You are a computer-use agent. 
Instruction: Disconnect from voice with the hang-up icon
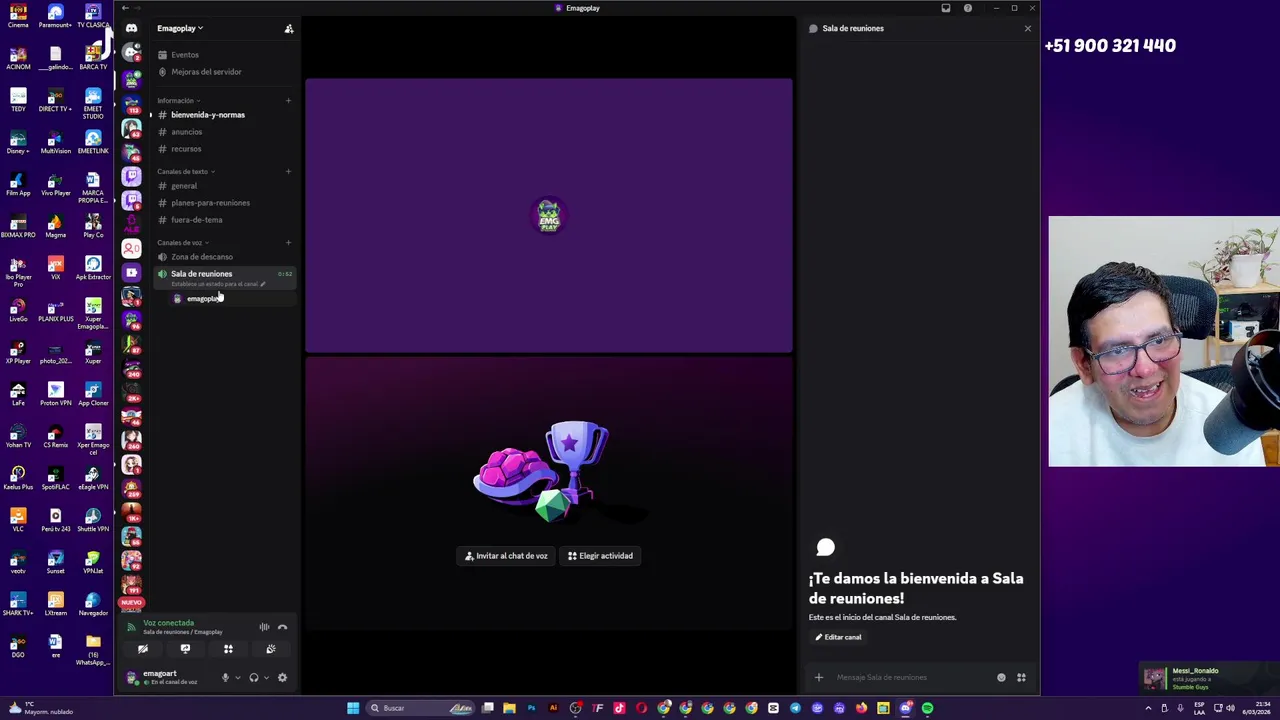(x=282, y=627)
